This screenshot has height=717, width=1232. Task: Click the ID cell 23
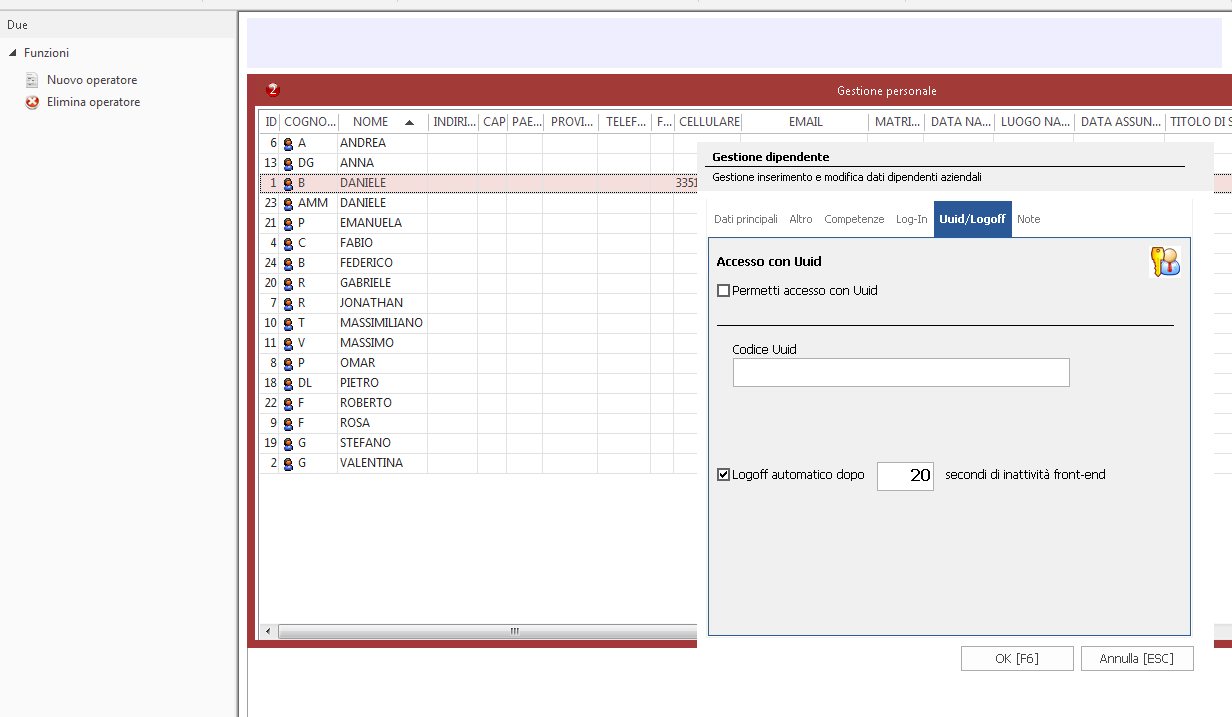coord(270,203)
